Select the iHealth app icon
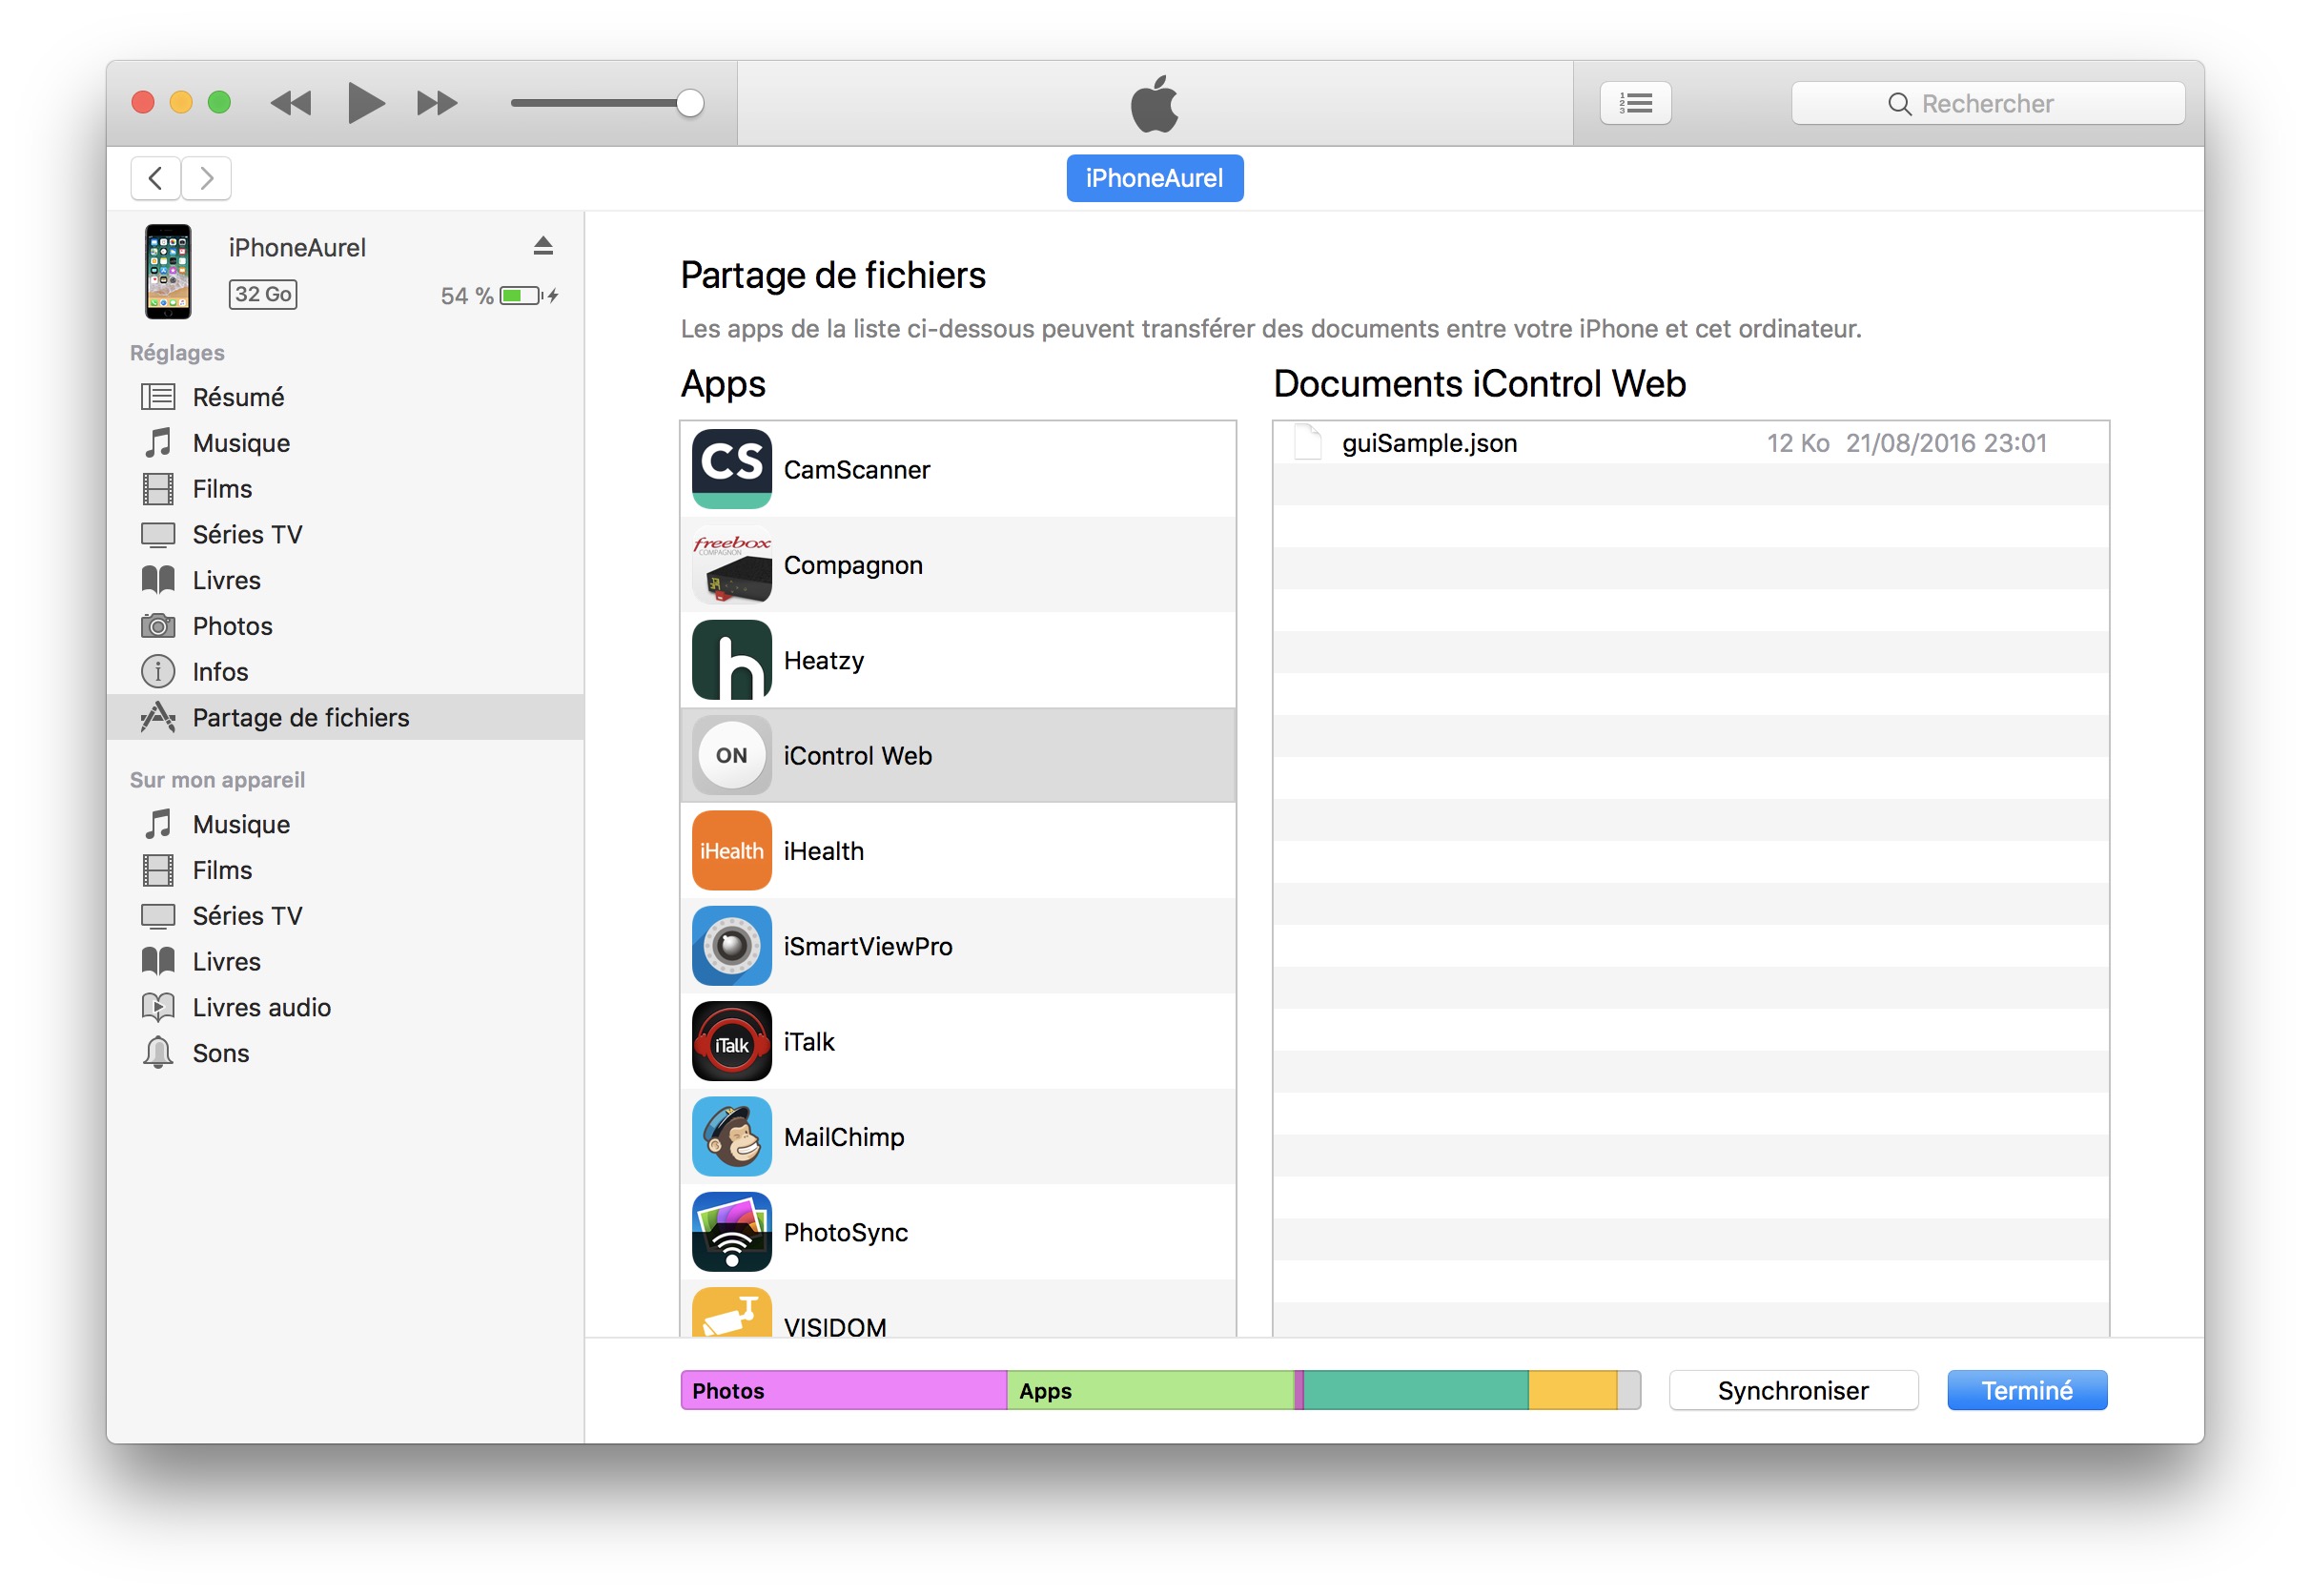The width and height of the screenshot is (2311, 1596). 730,851
